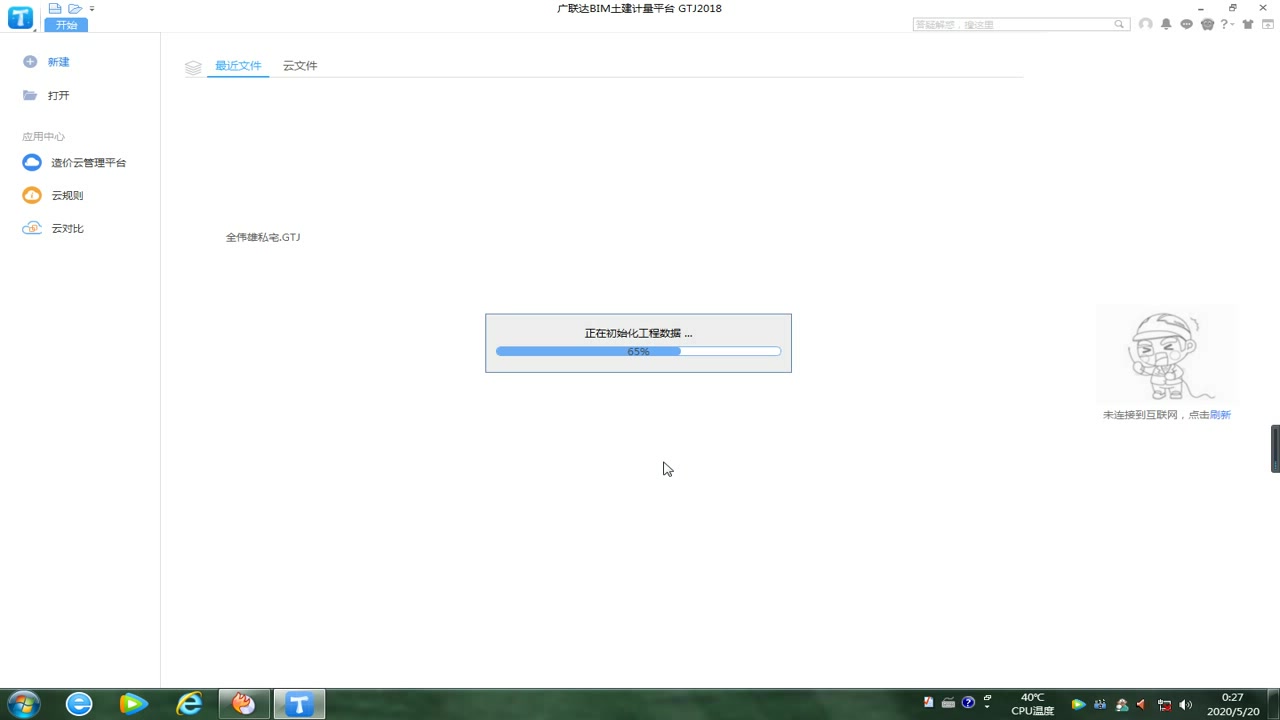Open the orange app icon on taskbar

tap(244, 704)
